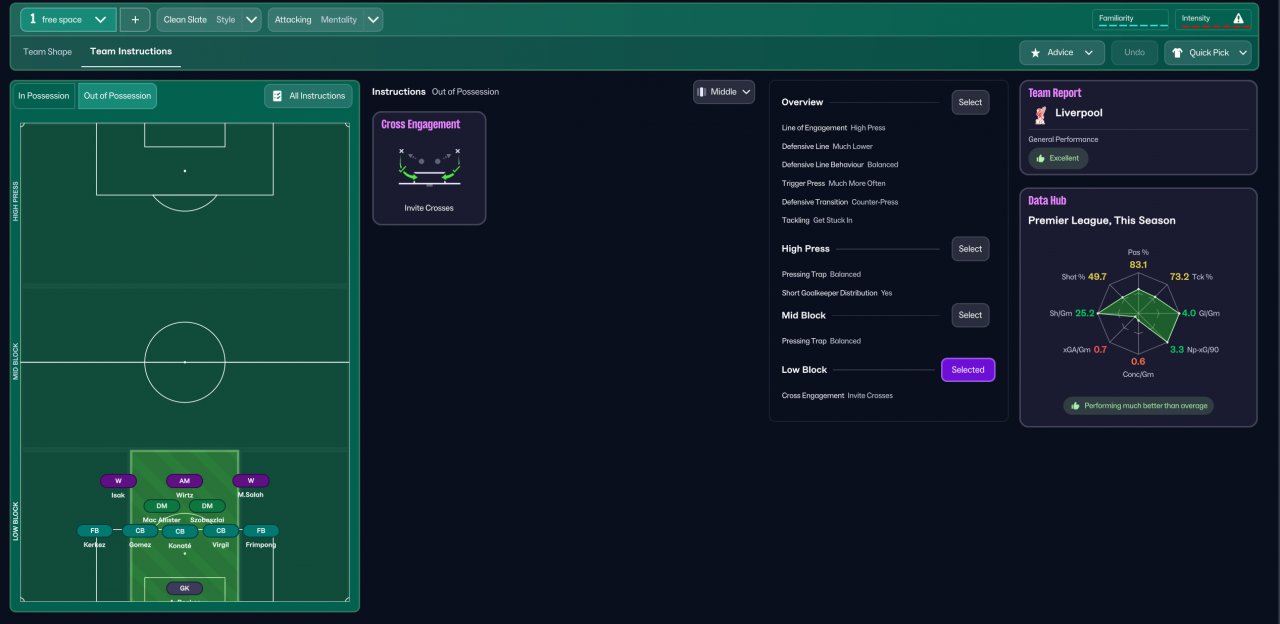The width and height of the screenshot is (1280, 624).
Task: Click the Excellent thumbs-up badge
Action: 1058,158
